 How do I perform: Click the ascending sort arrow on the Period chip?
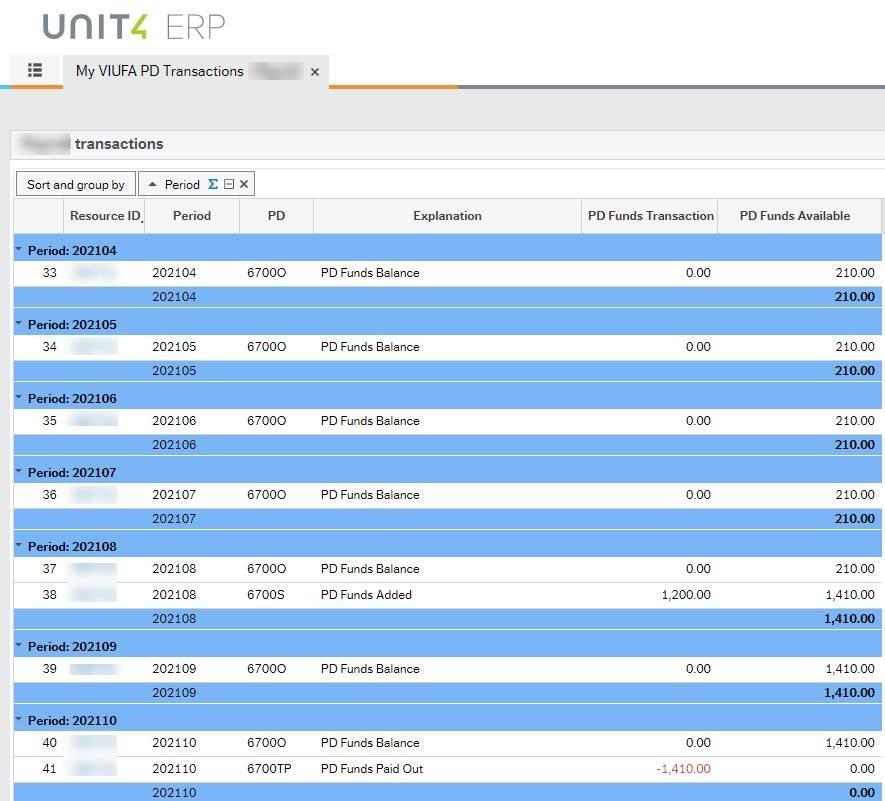pyautogui.click(x=153, y=184)
